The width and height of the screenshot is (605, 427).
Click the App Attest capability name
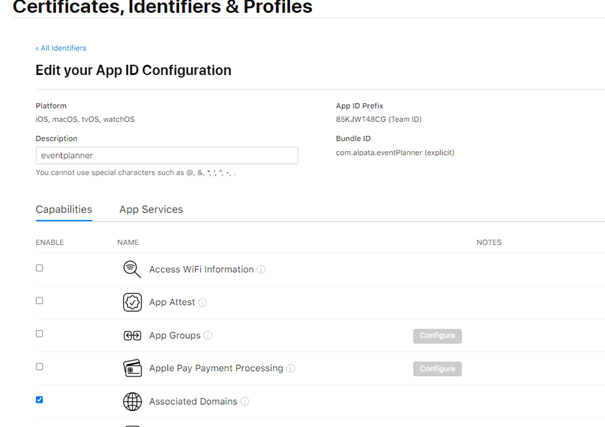[x=172, y=302]
